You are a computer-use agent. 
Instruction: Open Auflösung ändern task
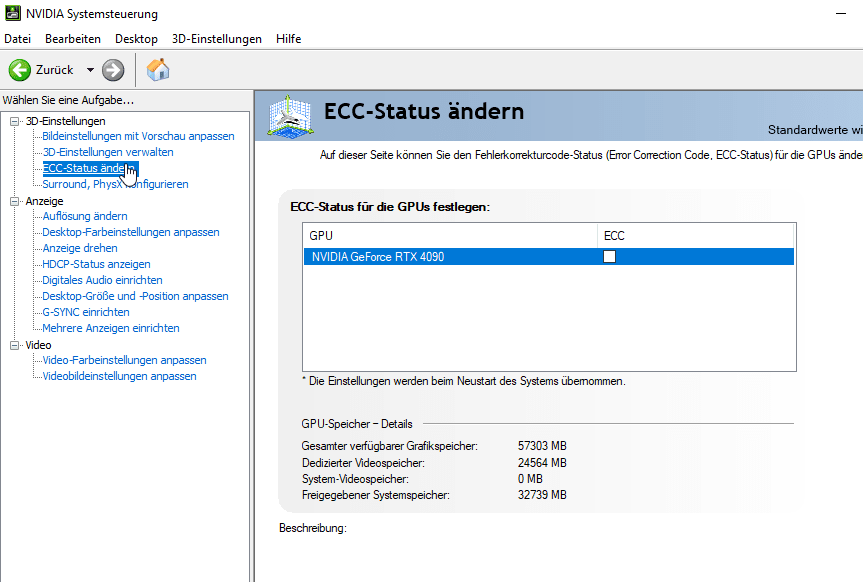pos(85,216)
